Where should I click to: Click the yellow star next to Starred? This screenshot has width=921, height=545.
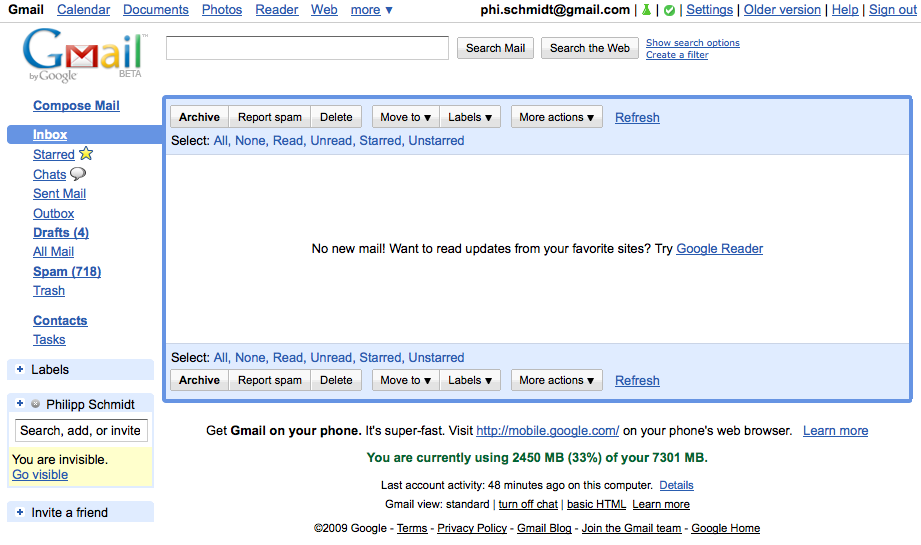[x=86, y=154]
